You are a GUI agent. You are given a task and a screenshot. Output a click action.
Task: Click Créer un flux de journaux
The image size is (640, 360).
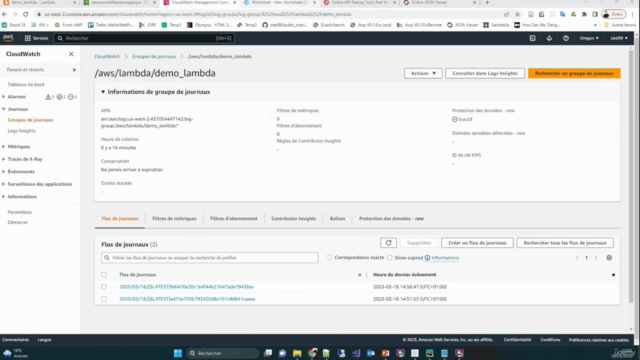[477, 243]
